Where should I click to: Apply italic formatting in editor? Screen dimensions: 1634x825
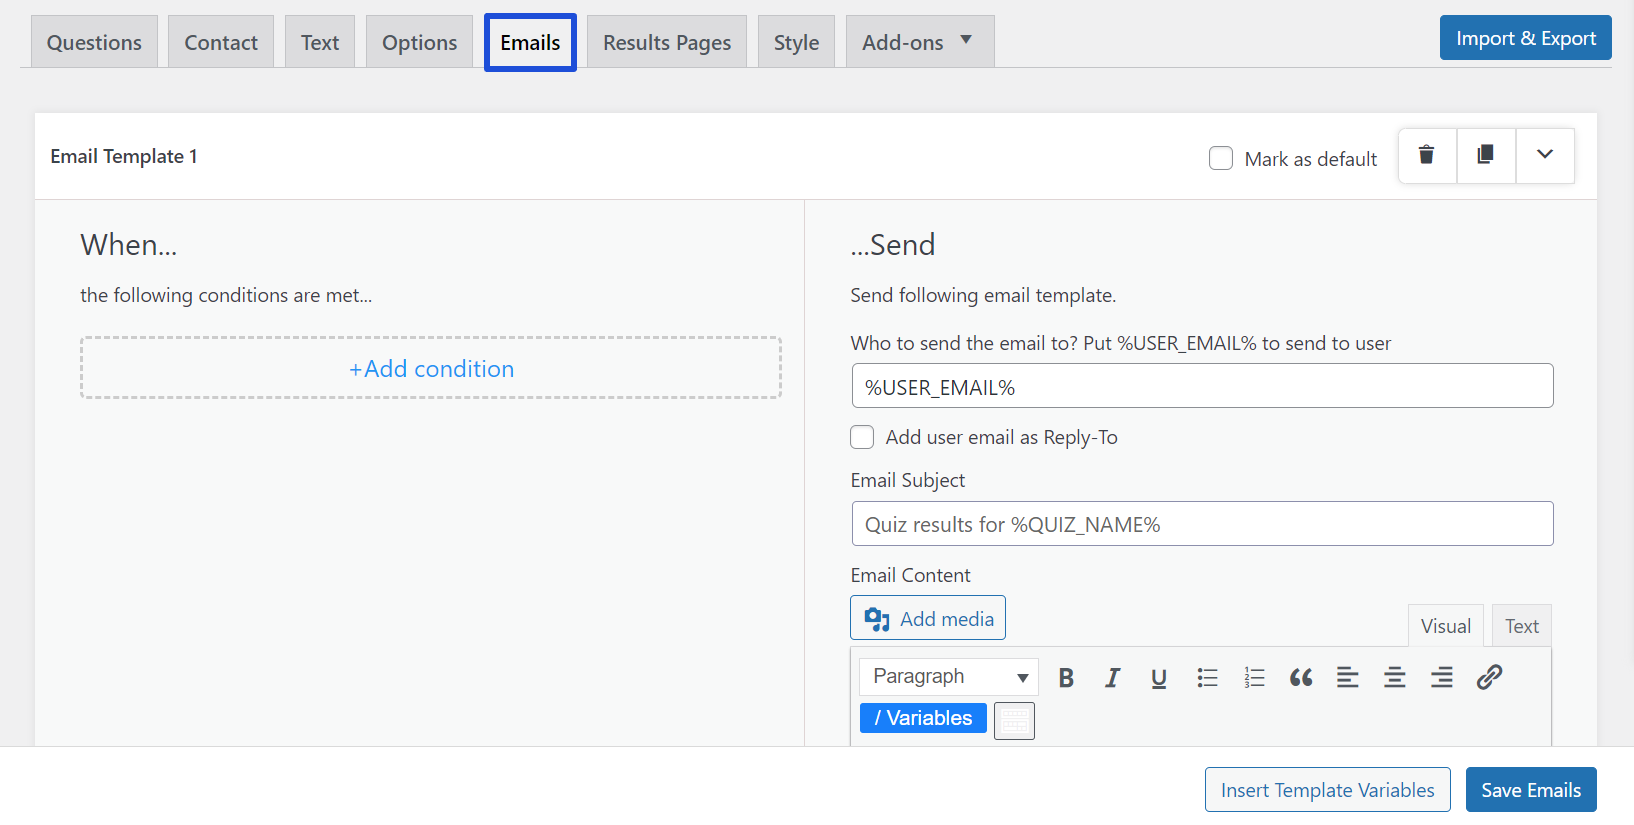point(1112,678)
